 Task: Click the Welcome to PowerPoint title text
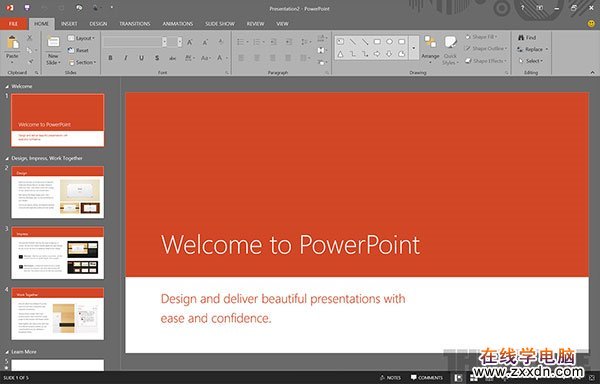point(290,244)
